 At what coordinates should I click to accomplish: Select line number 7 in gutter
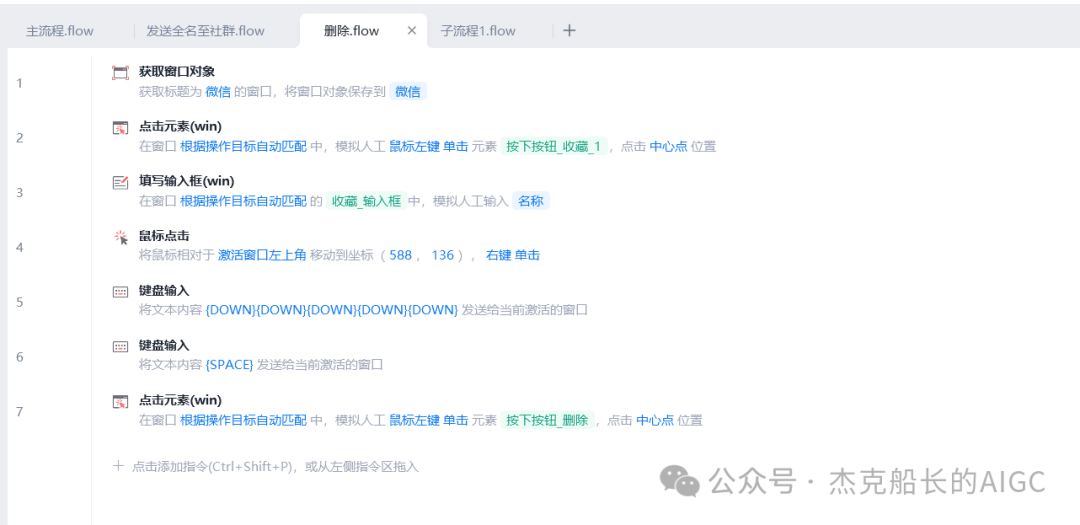click(19, 411)
